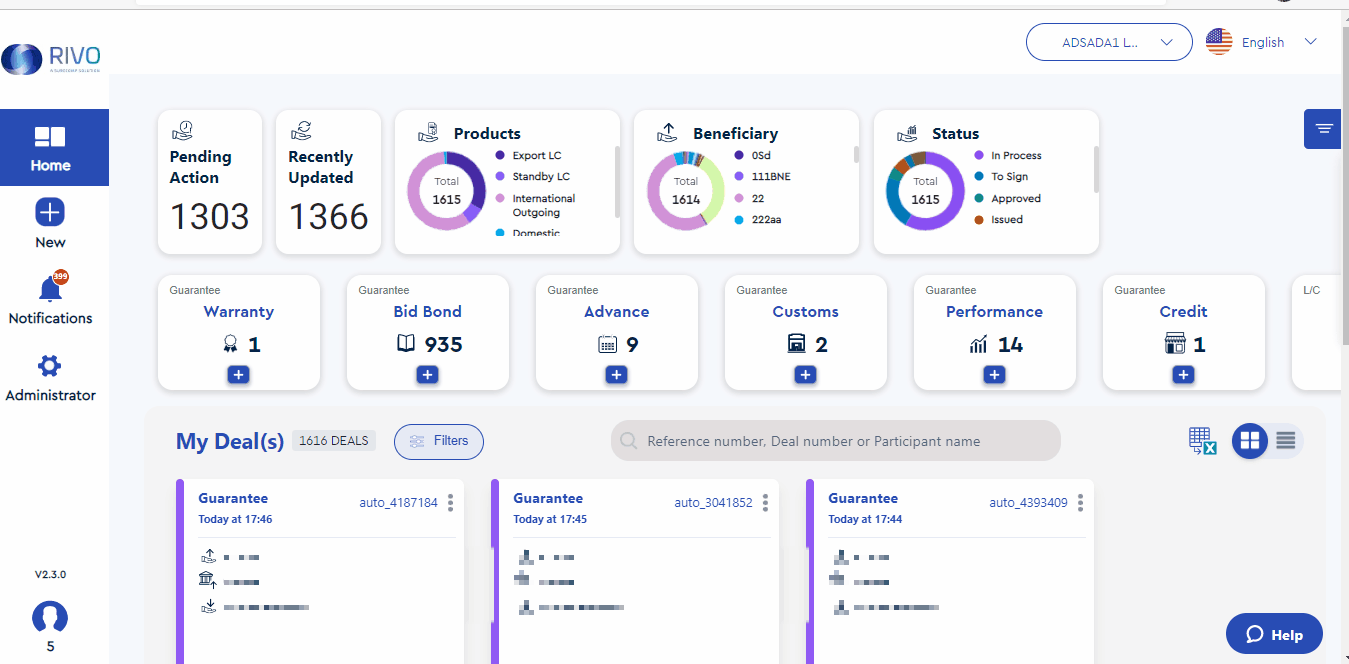Screen dimensions: 1349x664
Task: Click the Filters button
Action: [x=439, y=441]
